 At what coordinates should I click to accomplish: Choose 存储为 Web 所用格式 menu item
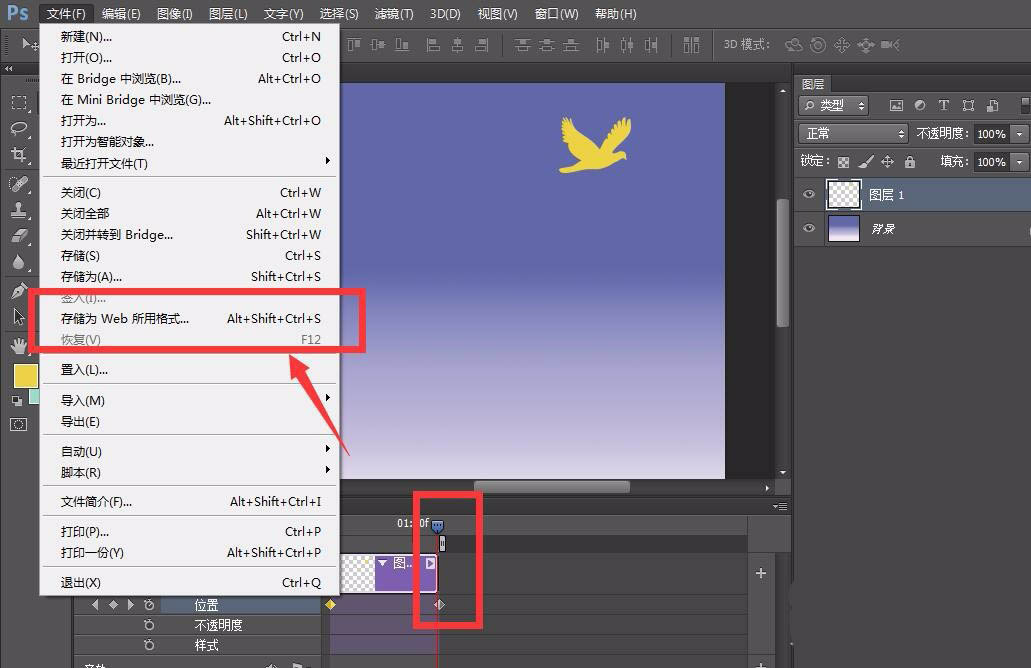(191, 319)
